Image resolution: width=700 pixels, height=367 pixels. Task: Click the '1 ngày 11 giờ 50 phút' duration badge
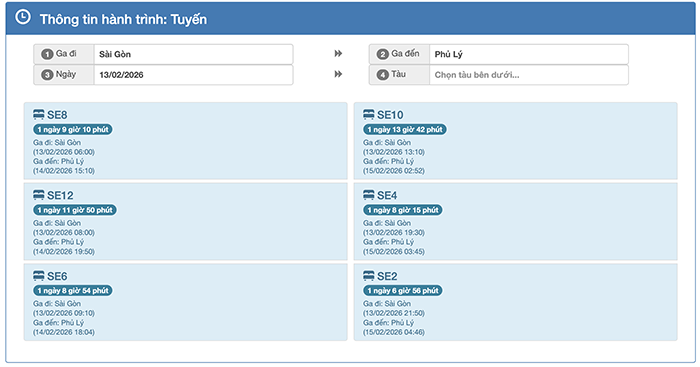tap(75, 210)
